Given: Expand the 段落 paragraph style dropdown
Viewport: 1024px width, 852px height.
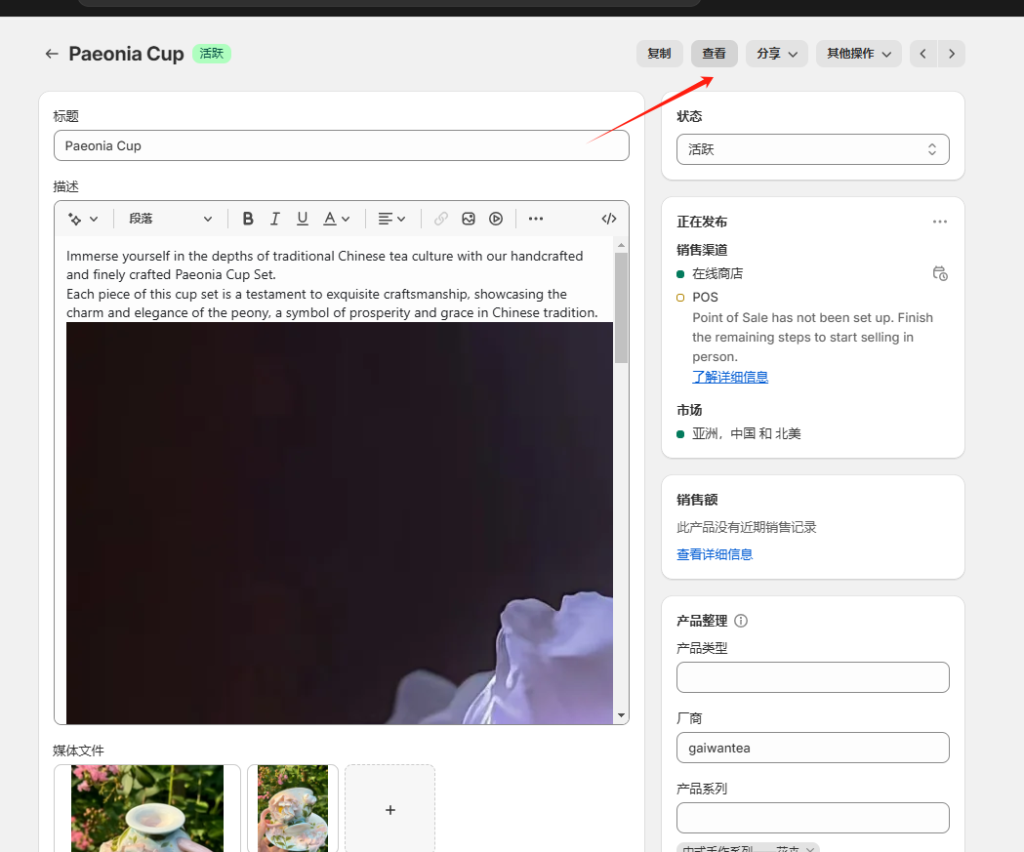Looking at the screenshot, I should click(x=170, y=219).
